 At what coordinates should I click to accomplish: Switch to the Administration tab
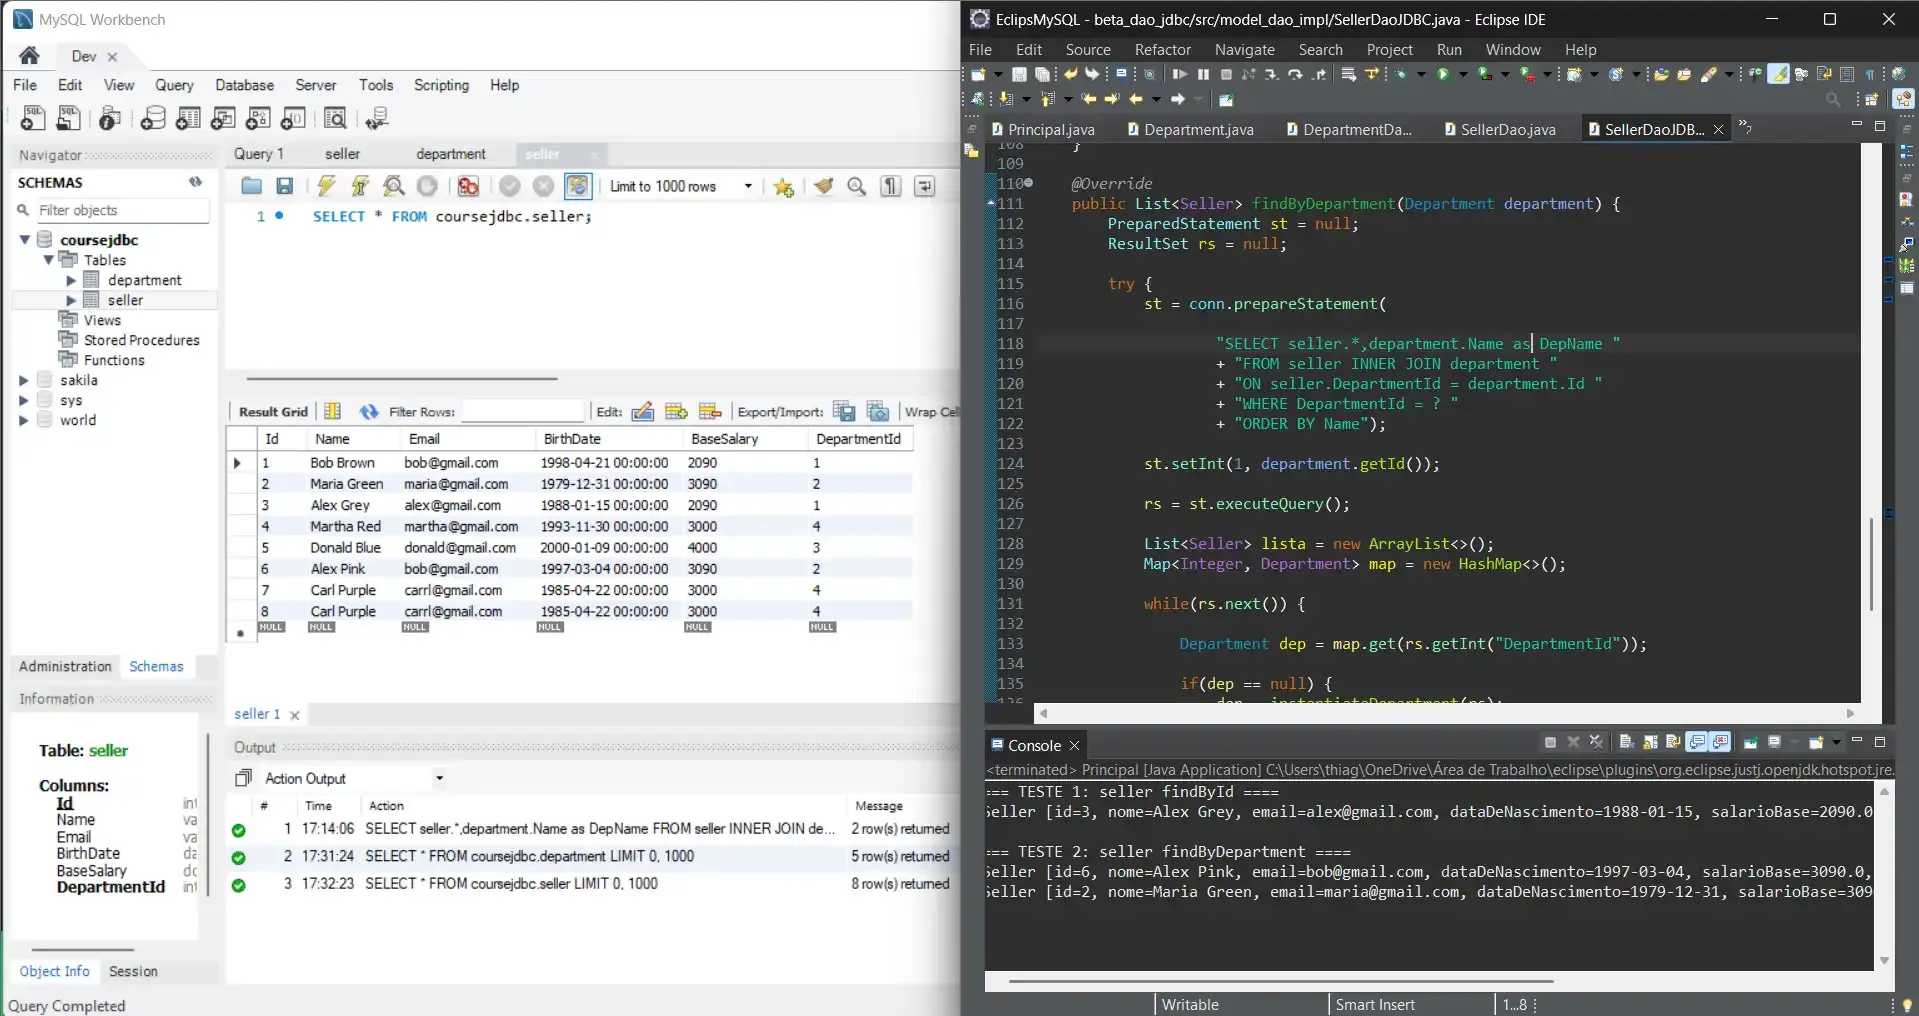point(65,667)
